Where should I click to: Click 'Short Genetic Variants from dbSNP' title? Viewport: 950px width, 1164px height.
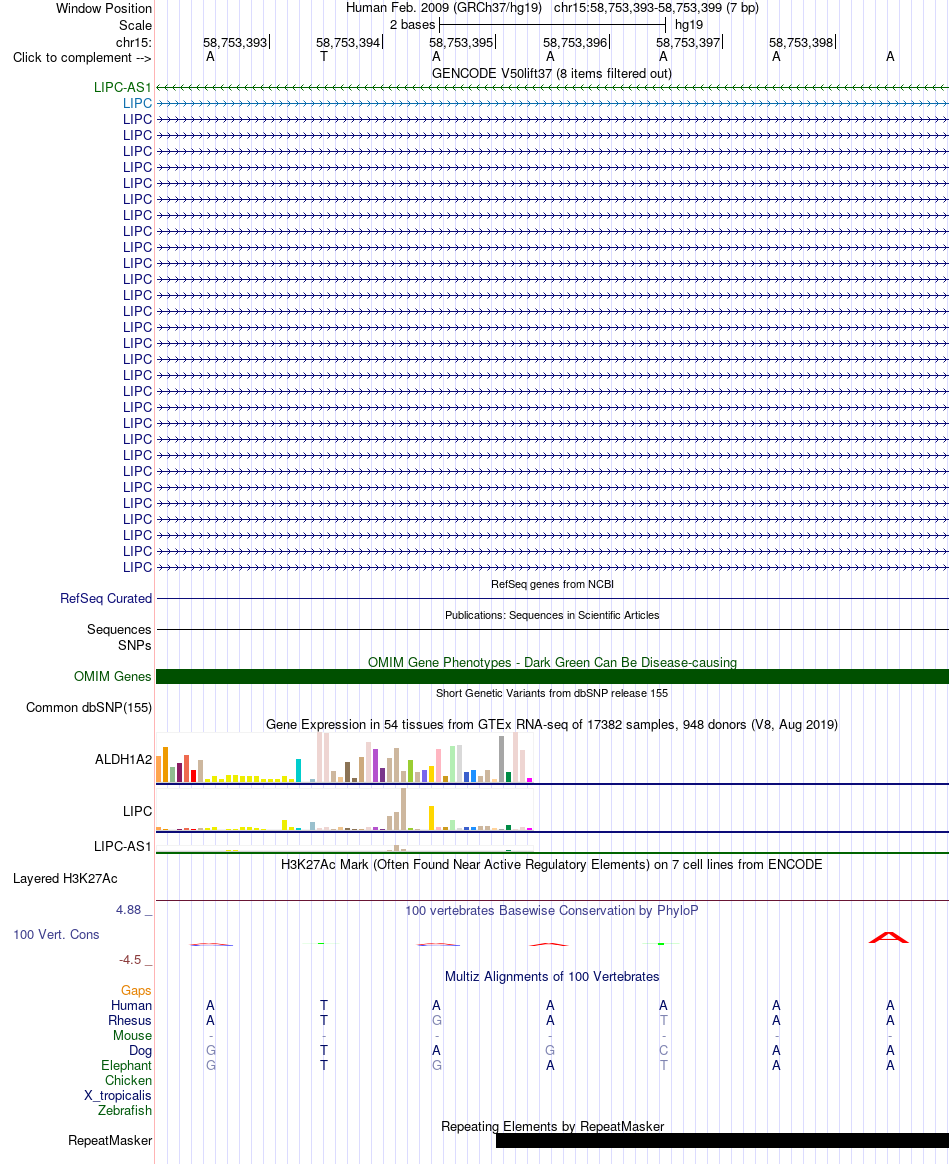point(551,693)
